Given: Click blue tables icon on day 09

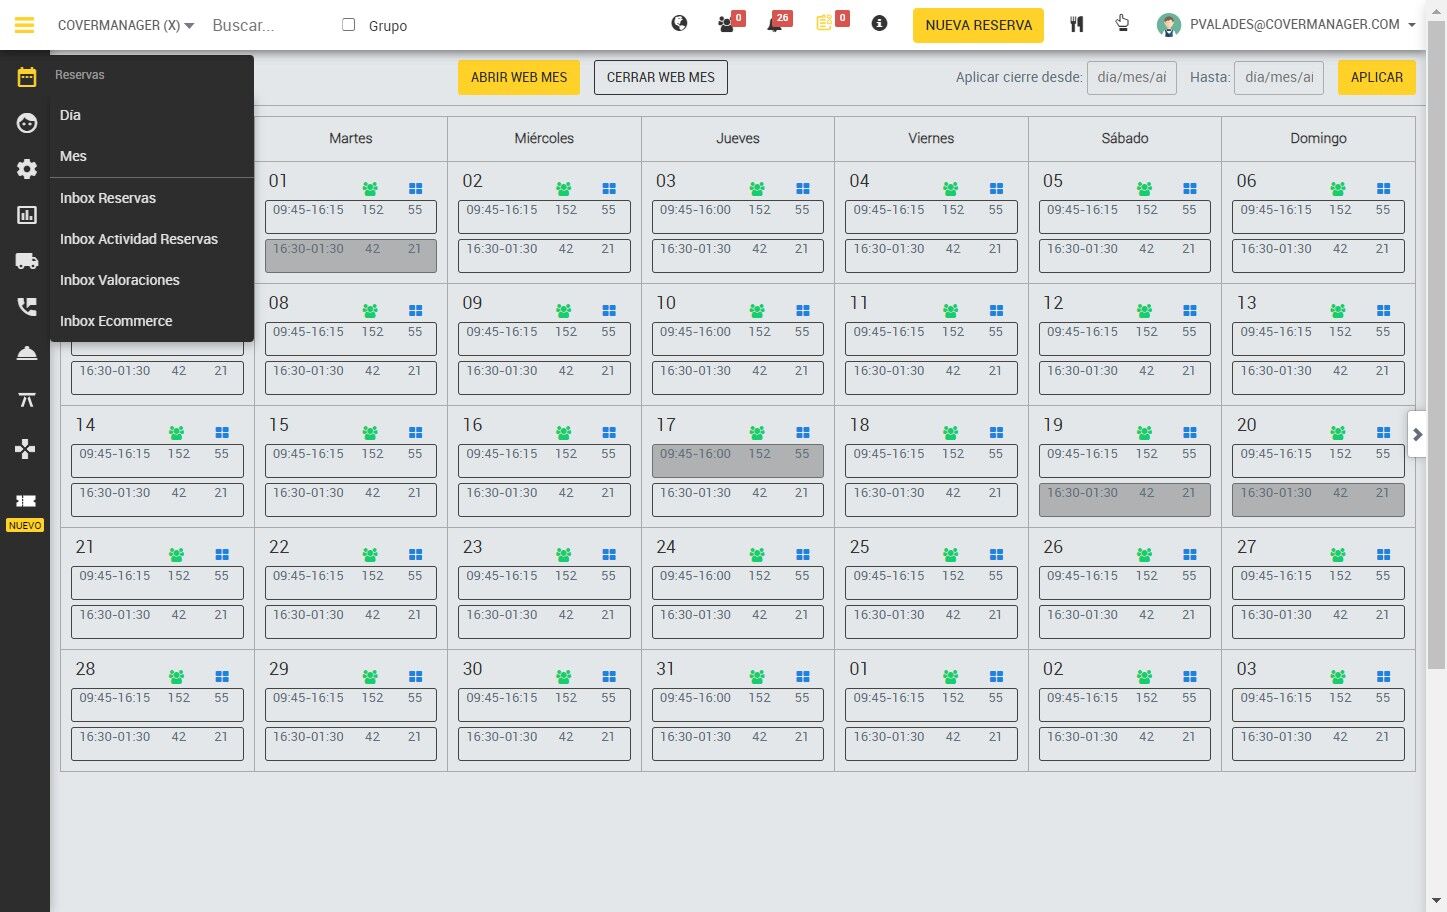Looking at the screenshot, I should point(609,311).
